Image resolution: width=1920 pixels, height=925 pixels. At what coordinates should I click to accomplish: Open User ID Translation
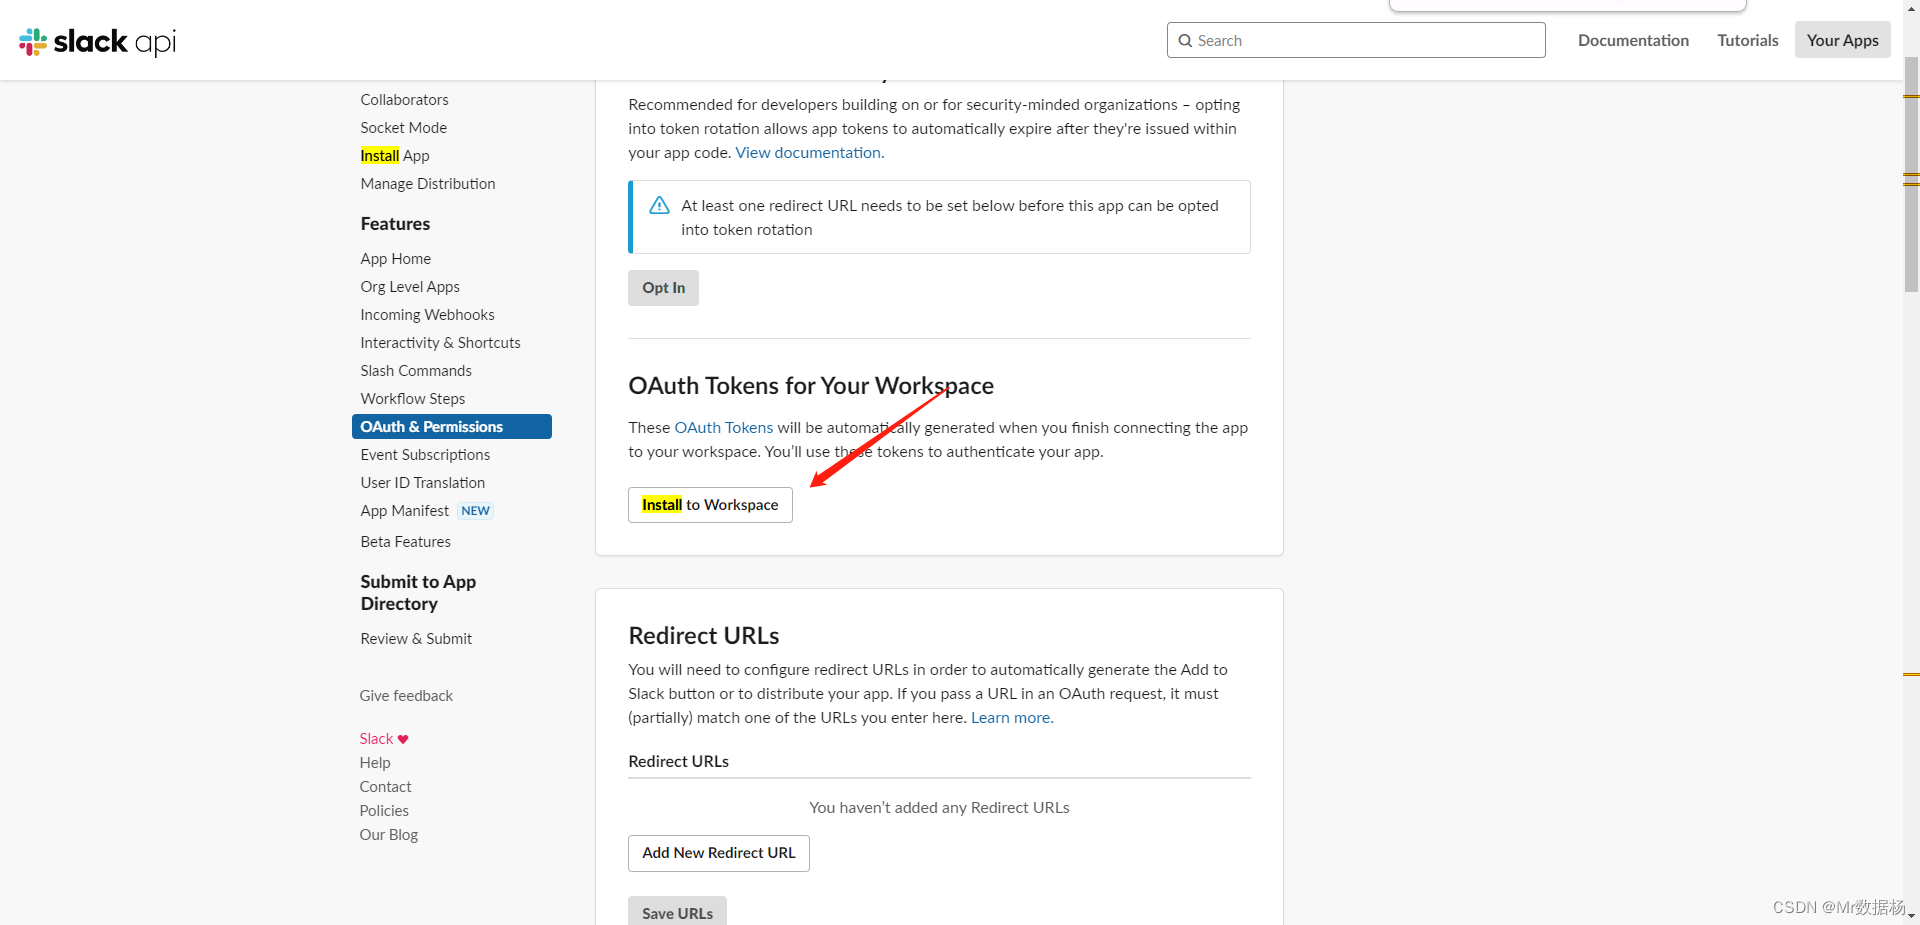[422, 483]
